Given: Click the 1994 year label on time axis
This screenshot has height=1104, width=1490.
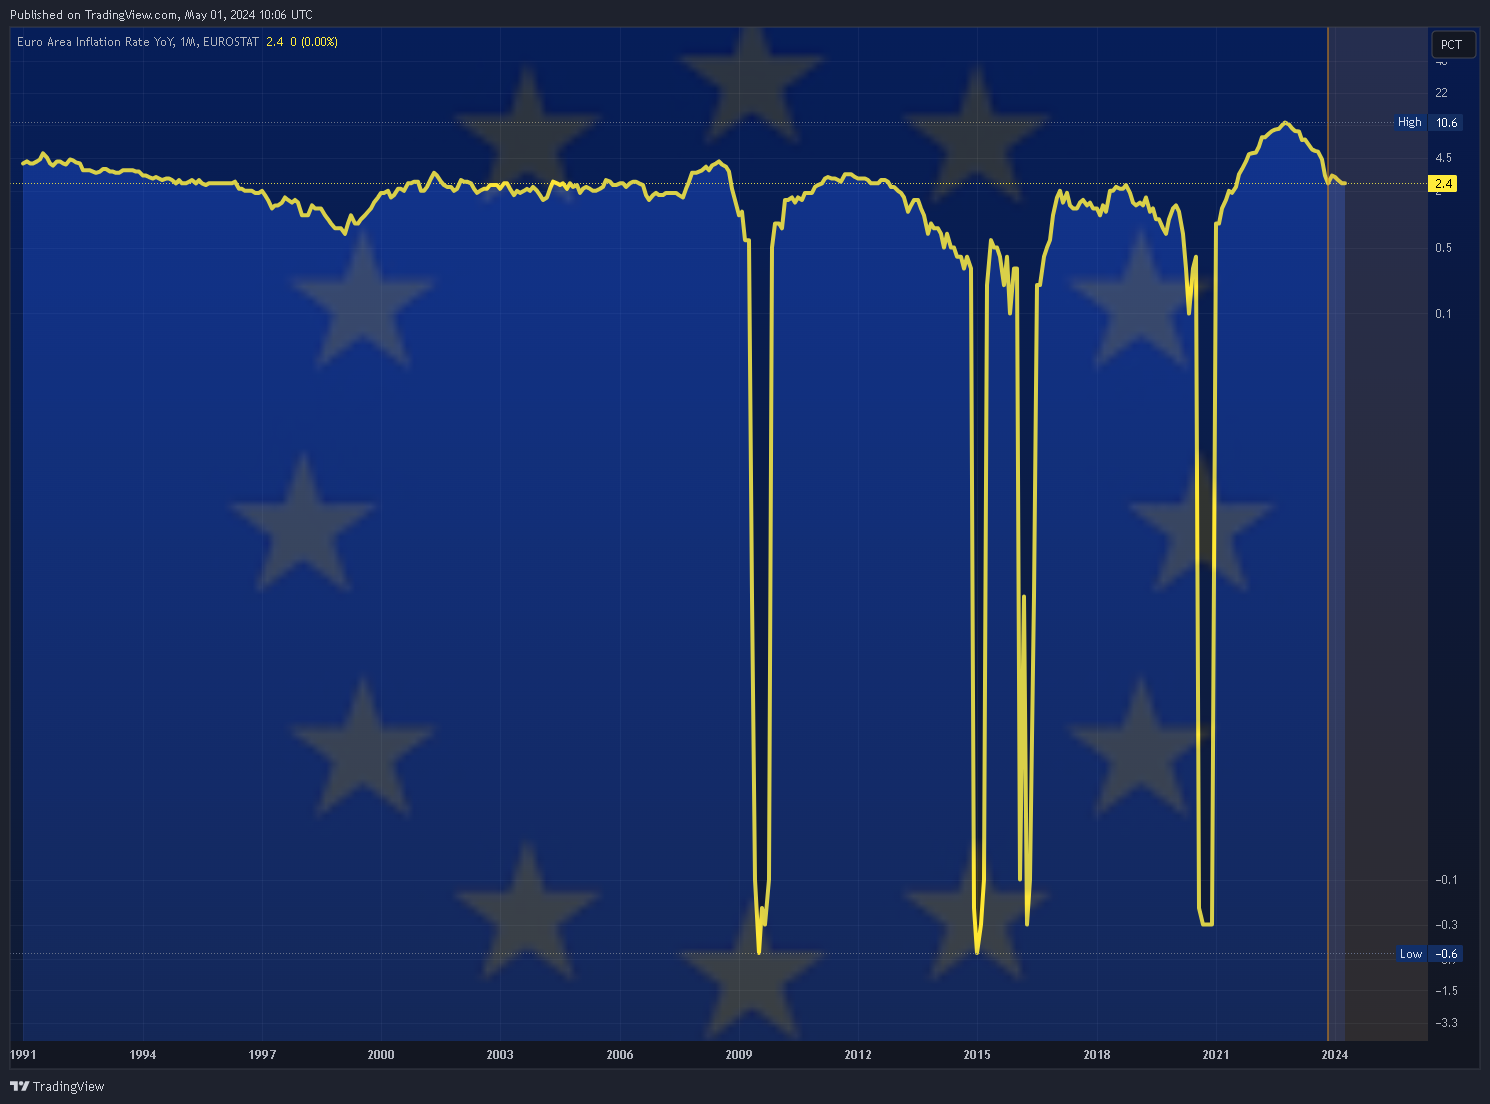Looking at the screenshot, I should [x=143, y=1055].
